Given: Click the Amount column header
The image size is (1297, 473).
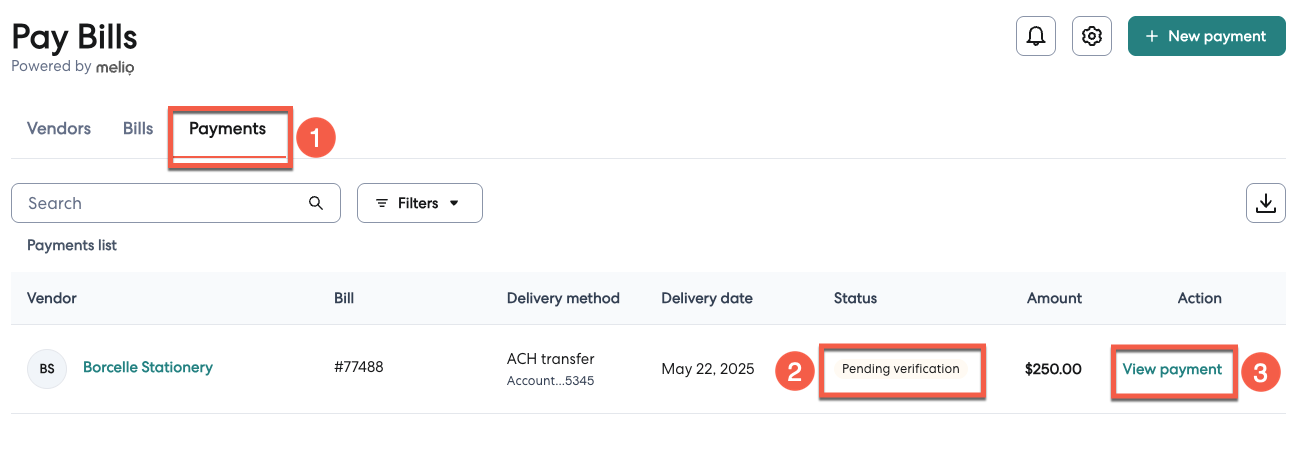Looking at the screenshot, I should tap(1054, 298).
